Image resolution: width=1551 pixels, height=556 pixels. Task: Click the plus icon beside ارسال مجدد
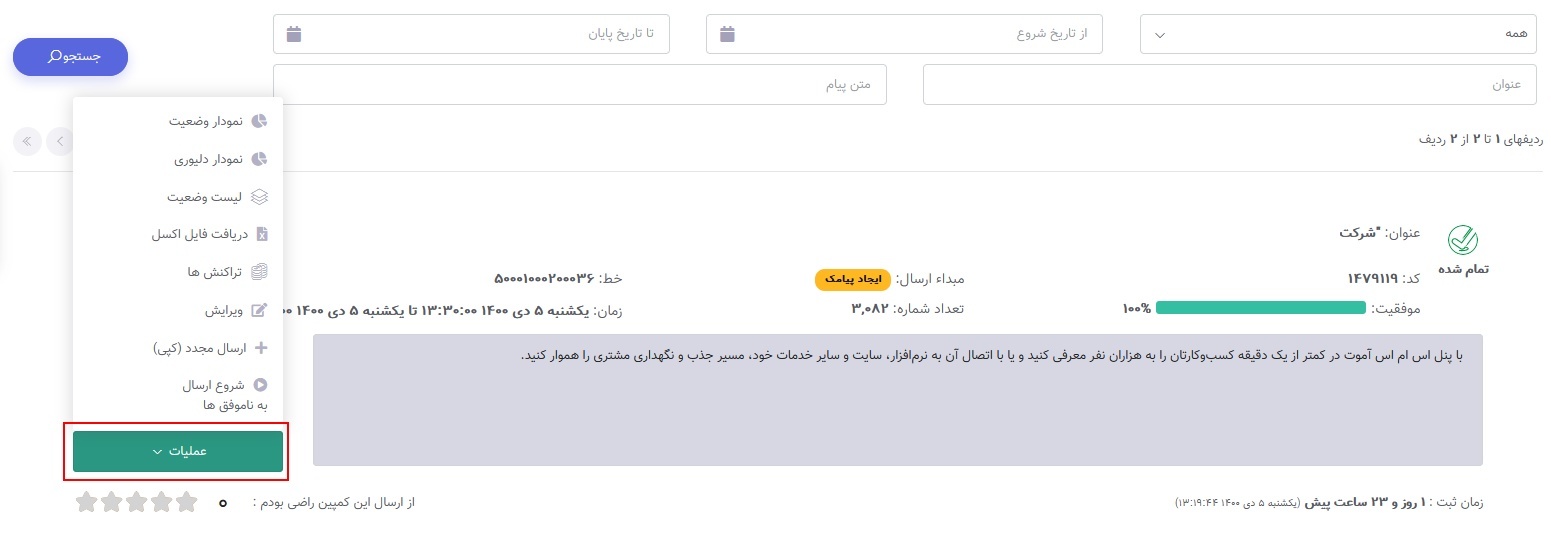pyautogui.click(x=261, y=348)
